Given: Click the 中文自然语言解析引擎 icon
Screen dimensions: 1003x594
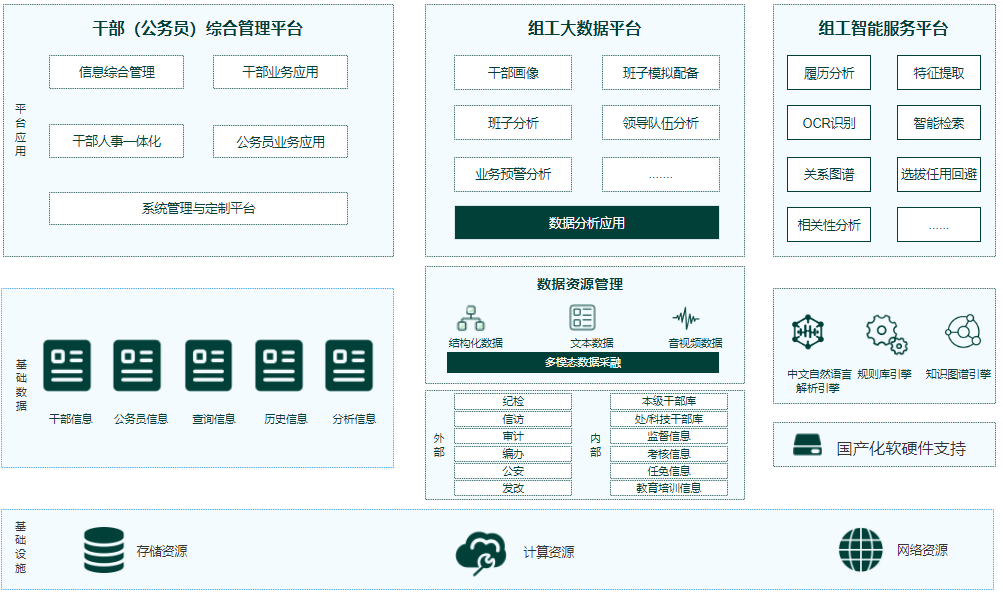Looking at the screenshot, I should coord(806,331).
